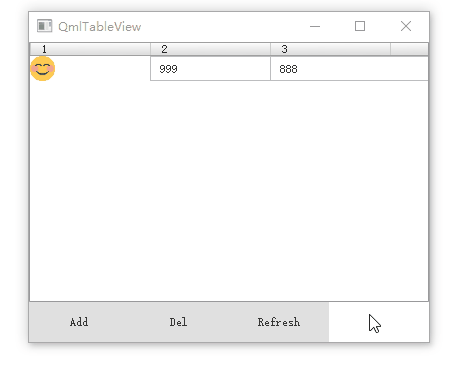Click column header labeled 3
This screenshot has height=369, width=466.
pyautogui.click(x=330, y=49)
